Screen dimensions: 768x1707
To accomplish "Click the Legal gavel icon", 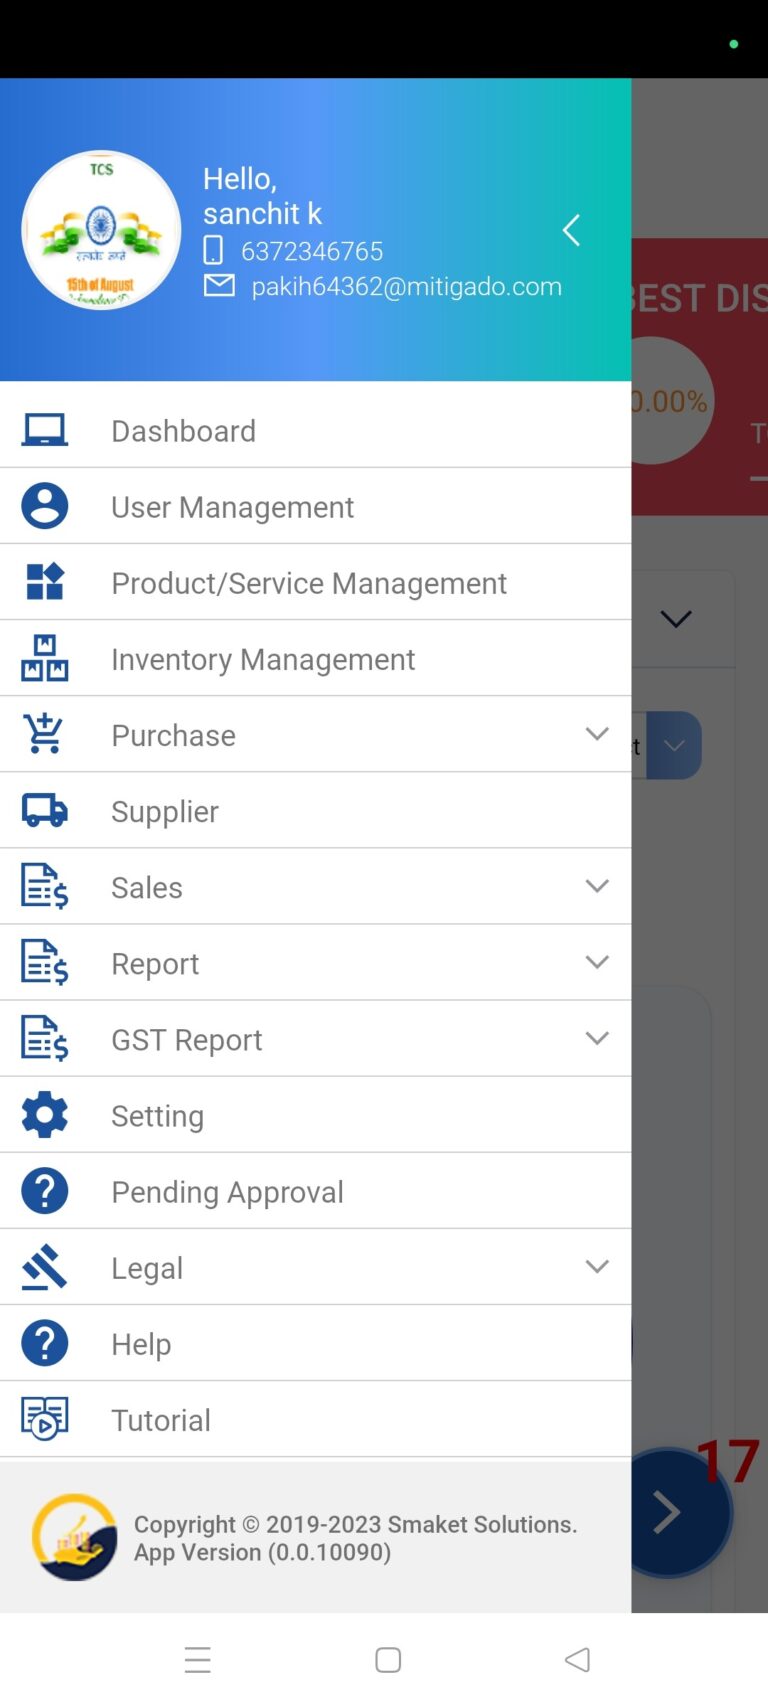I will click(45, 1267).
